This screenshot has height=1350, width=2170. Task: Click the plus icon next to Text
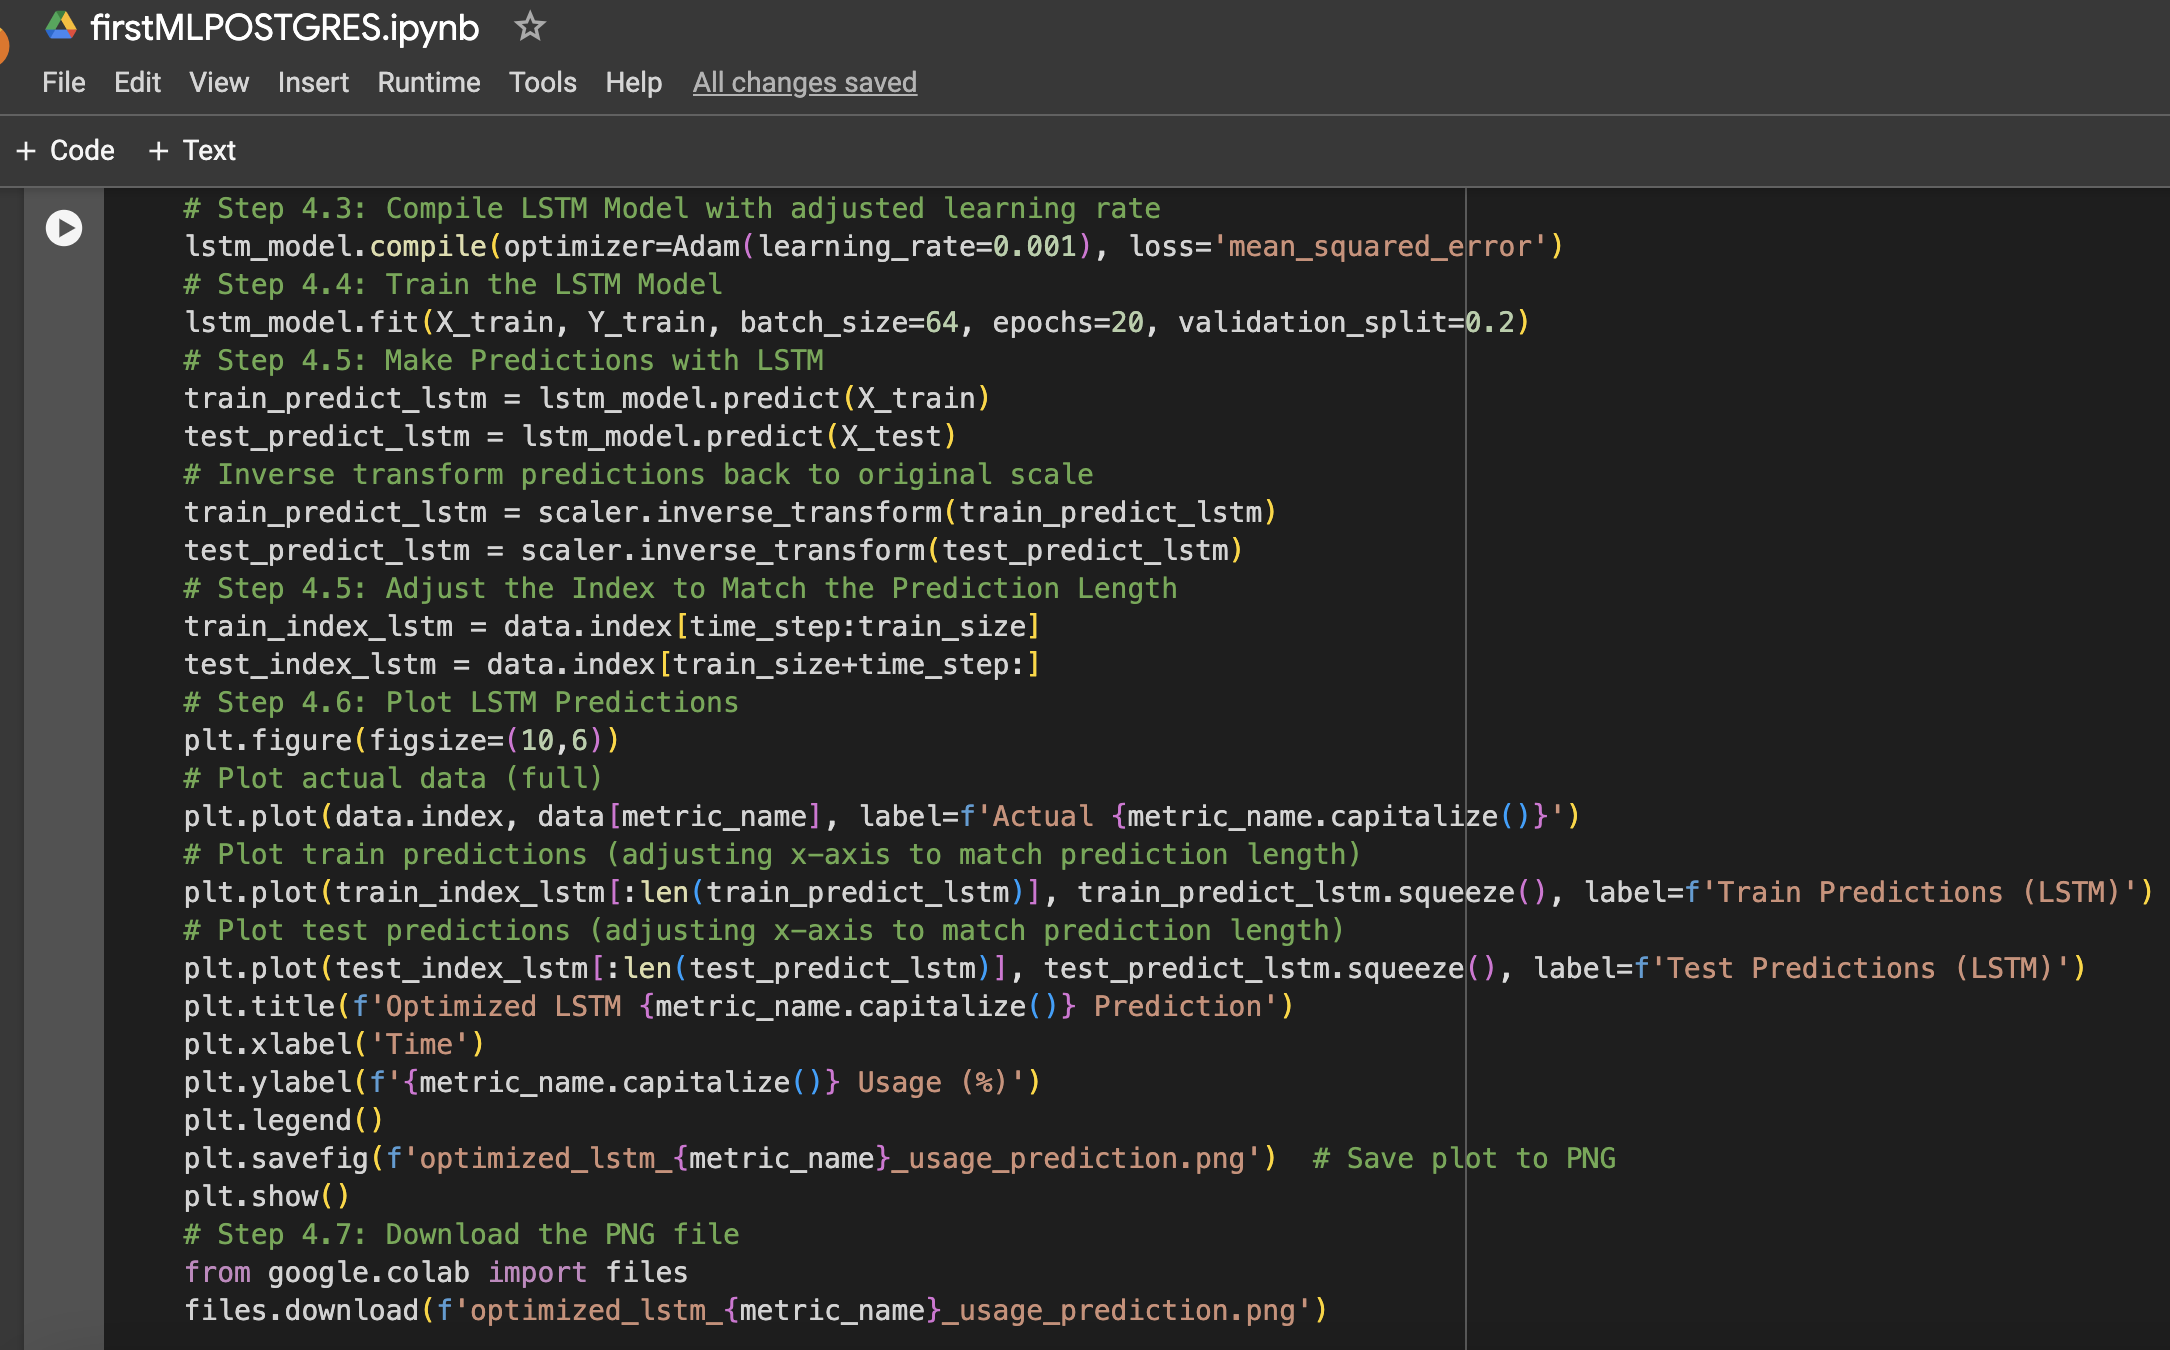click(x=158, y=150)
